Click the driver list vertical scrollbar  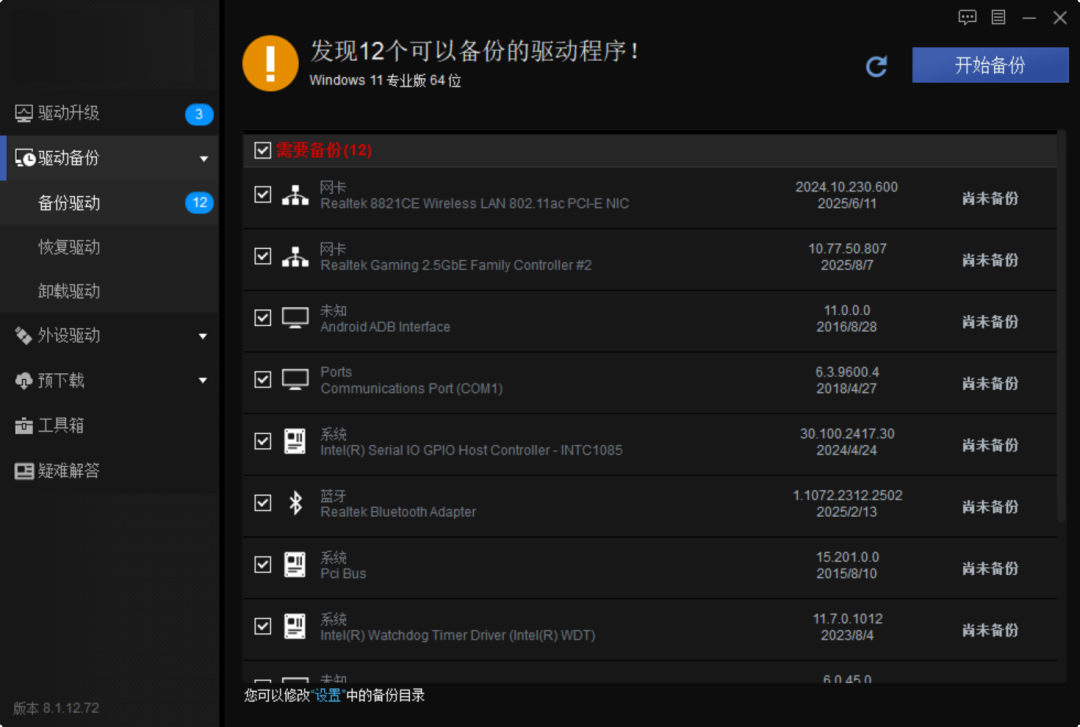click(1061, 326)
